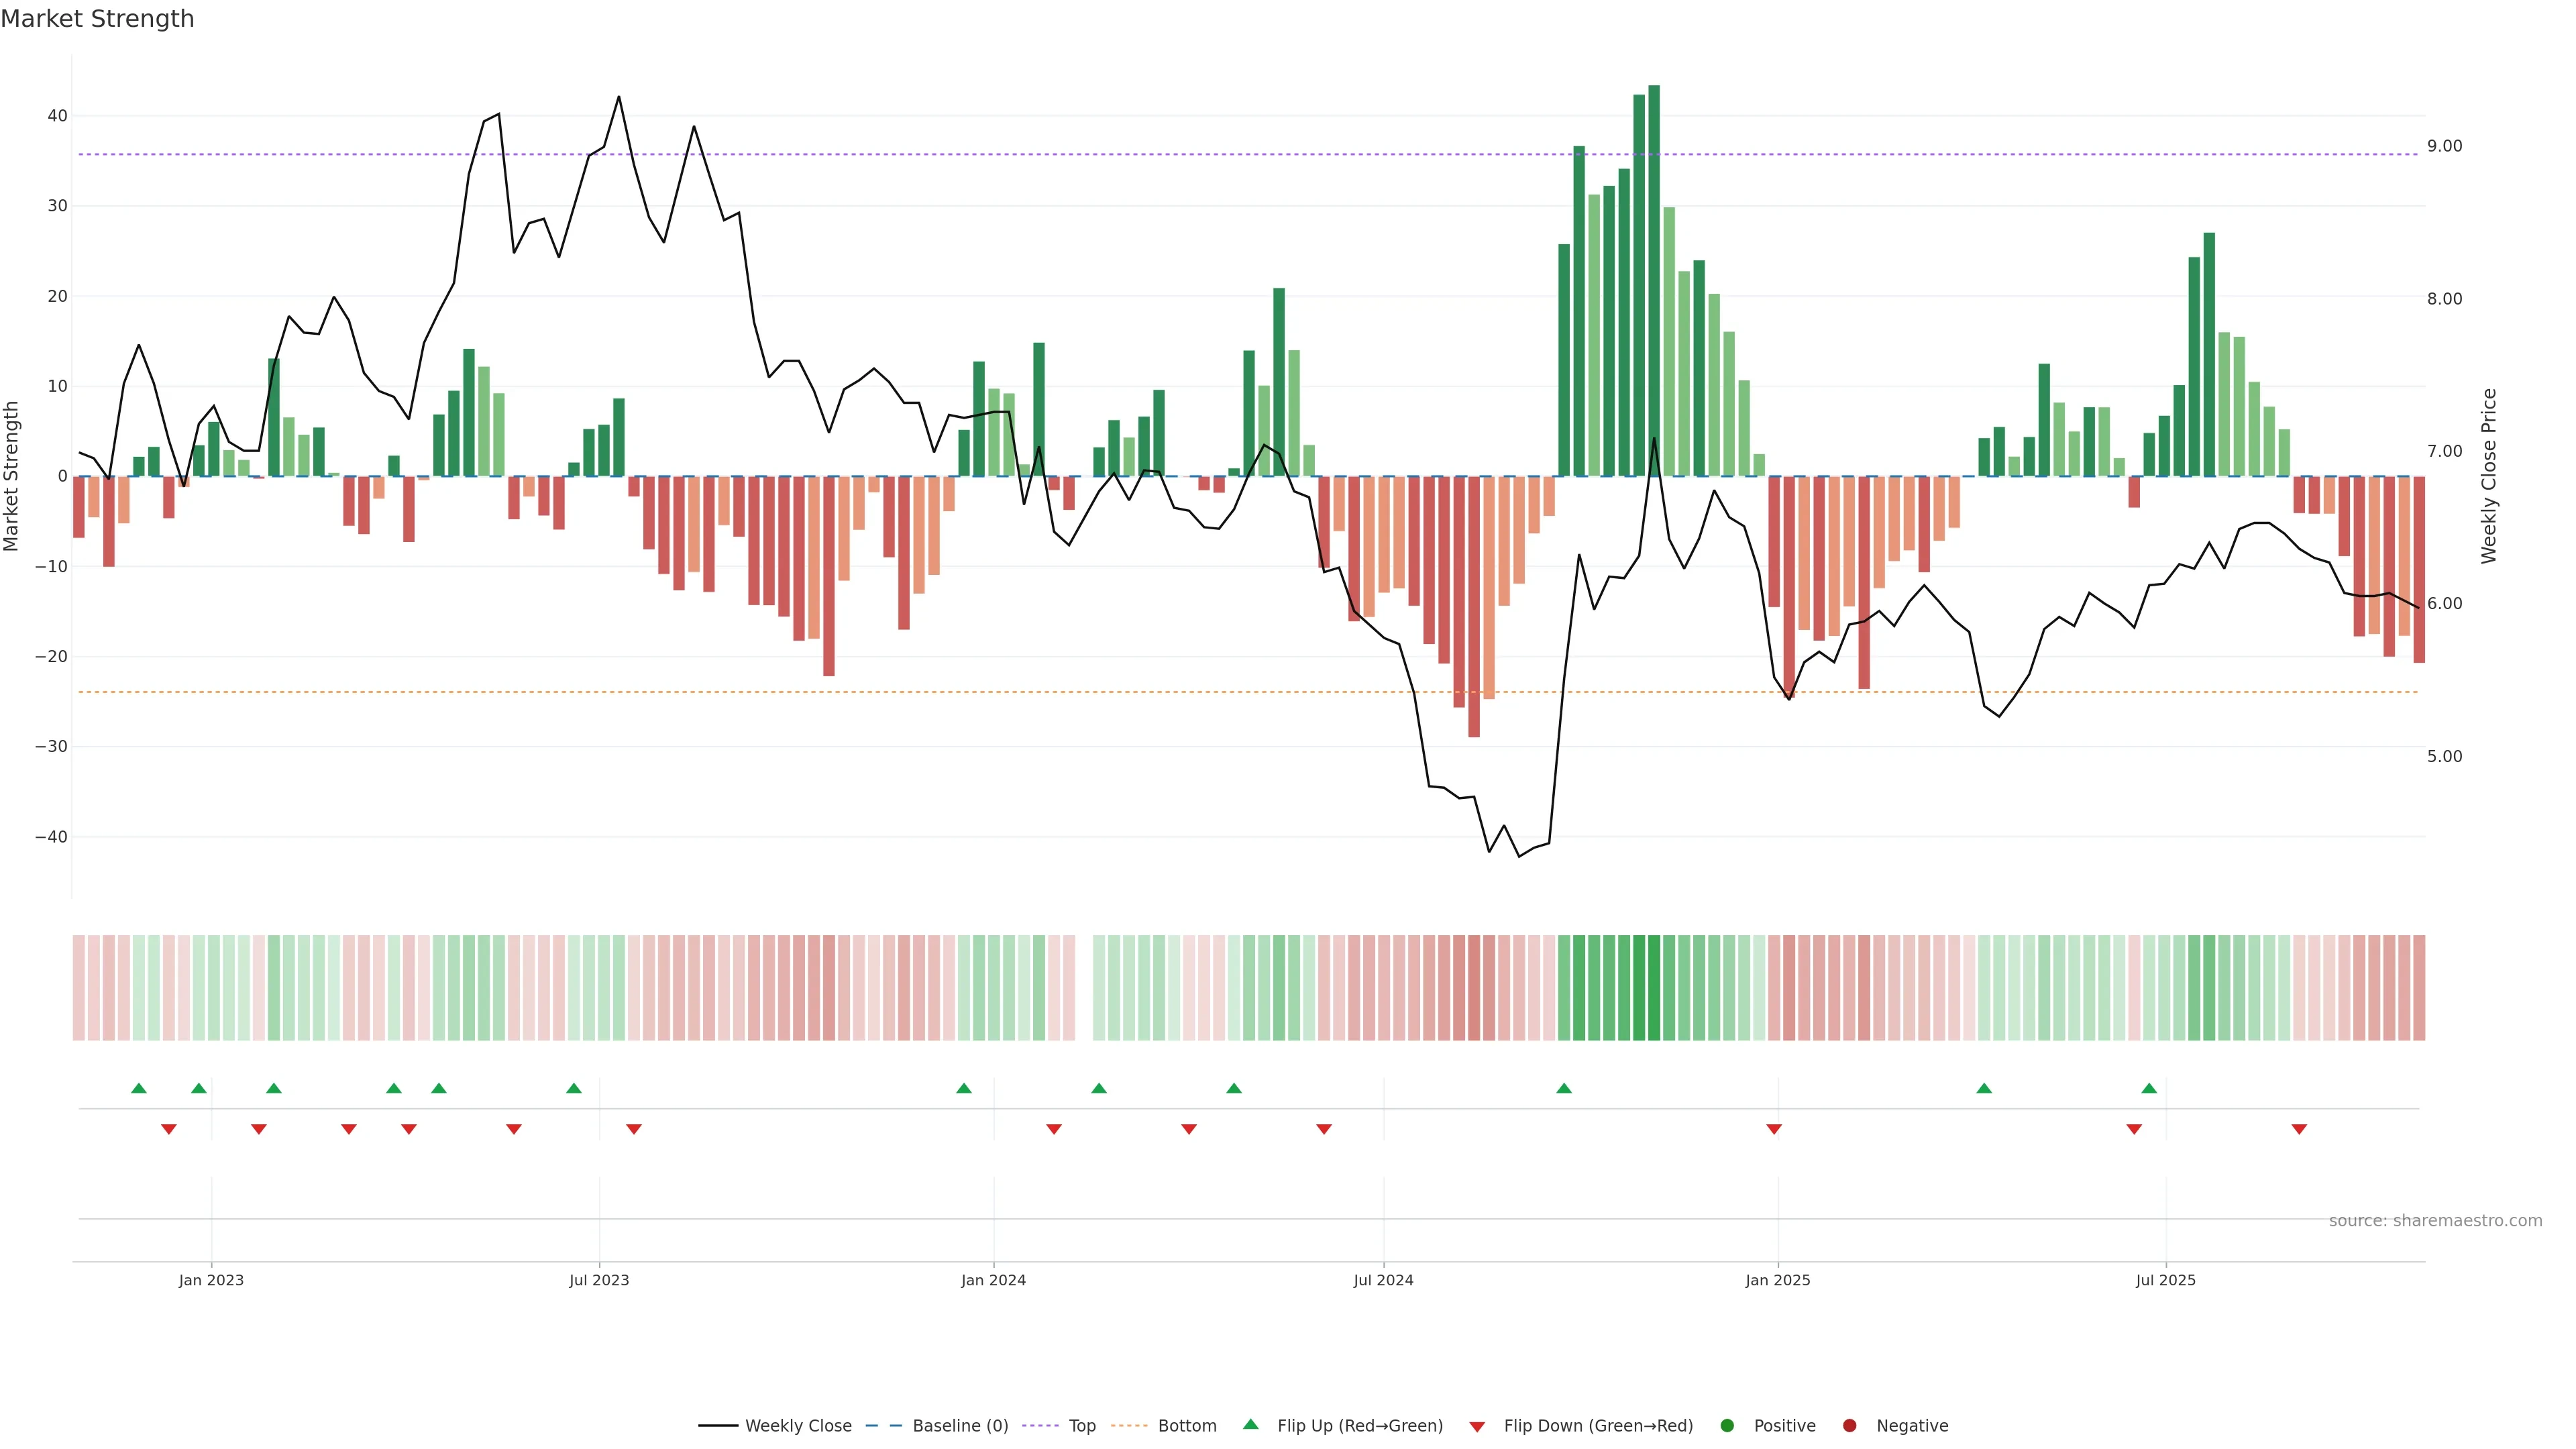Click the Jan 2023 x-axis label
This screenshot has width=2576, height=1449.
pos(211,1280)
